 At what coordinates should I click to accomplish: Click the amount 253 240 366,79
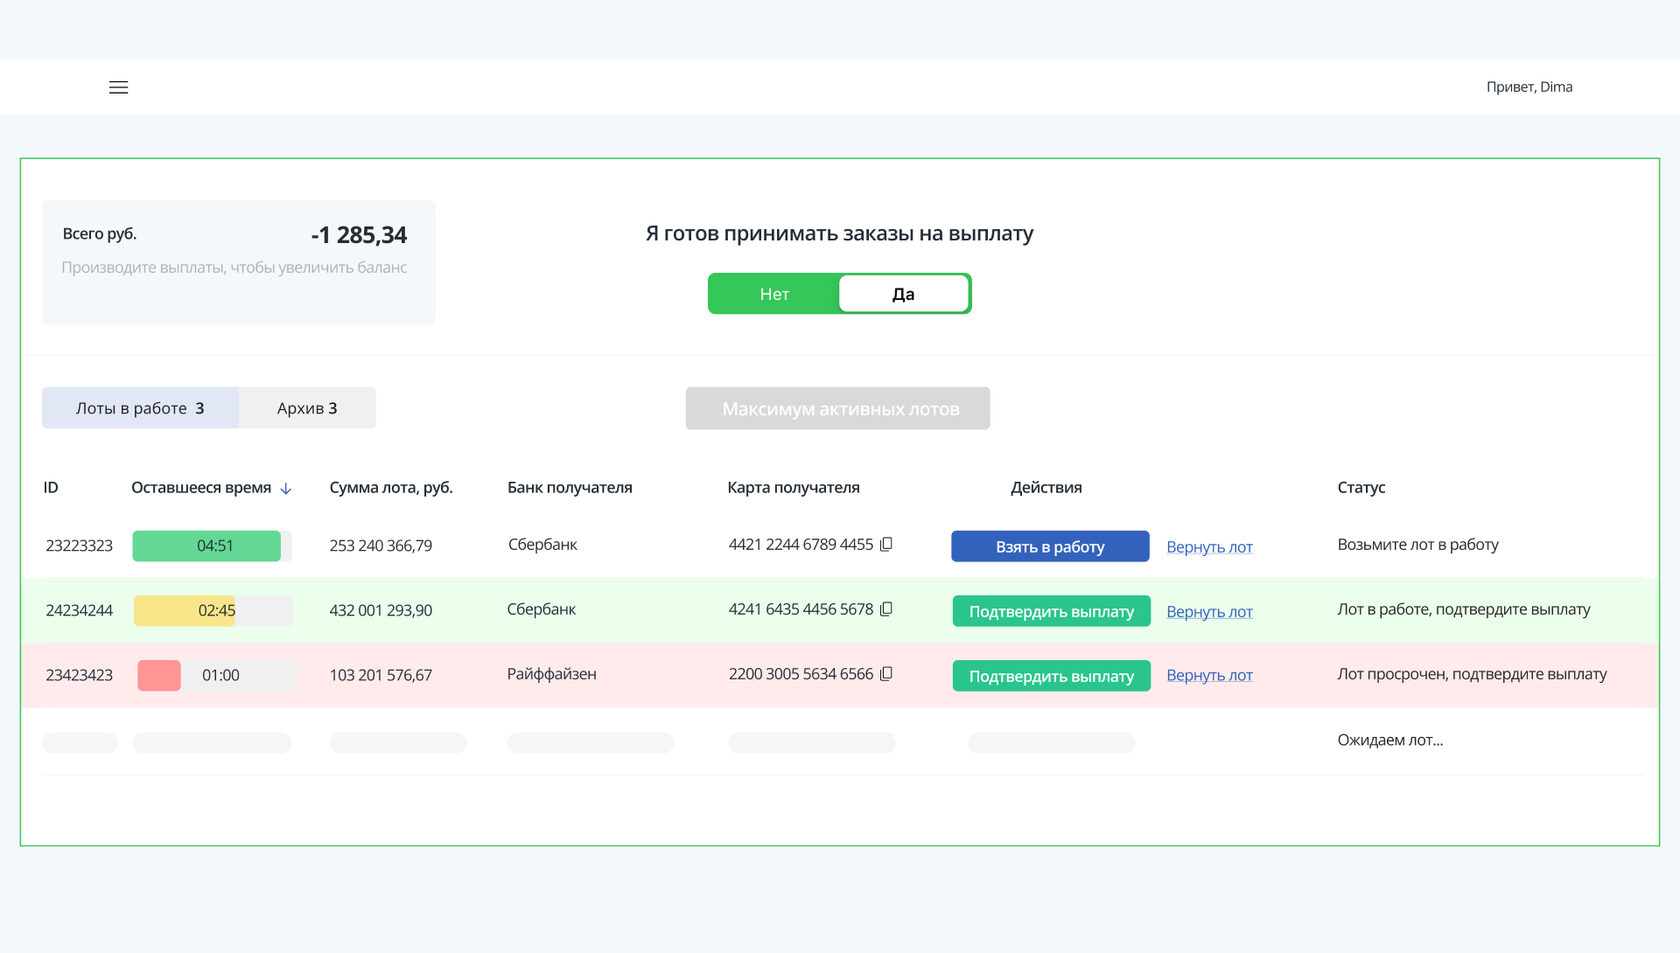[381, 546]
